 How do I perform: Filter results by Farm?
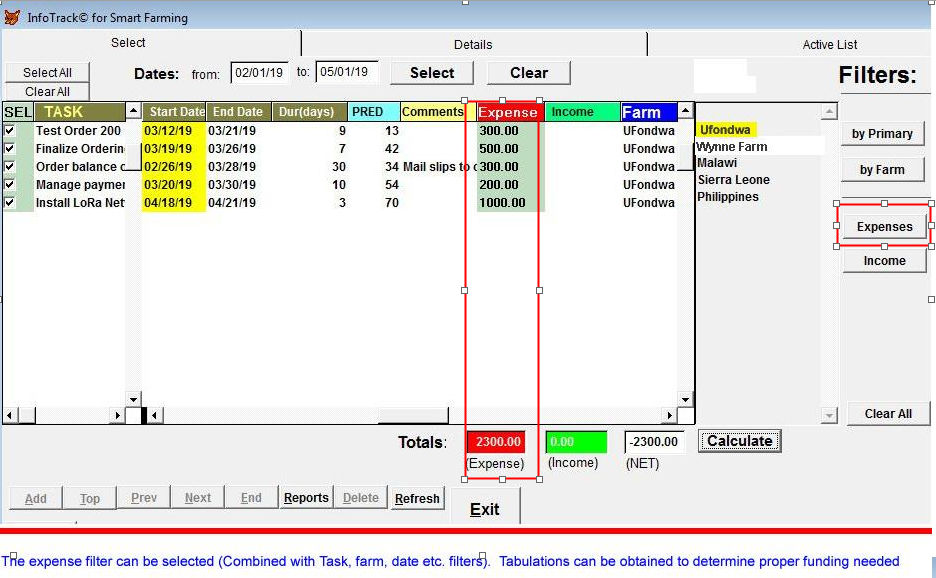pos(881,170)
